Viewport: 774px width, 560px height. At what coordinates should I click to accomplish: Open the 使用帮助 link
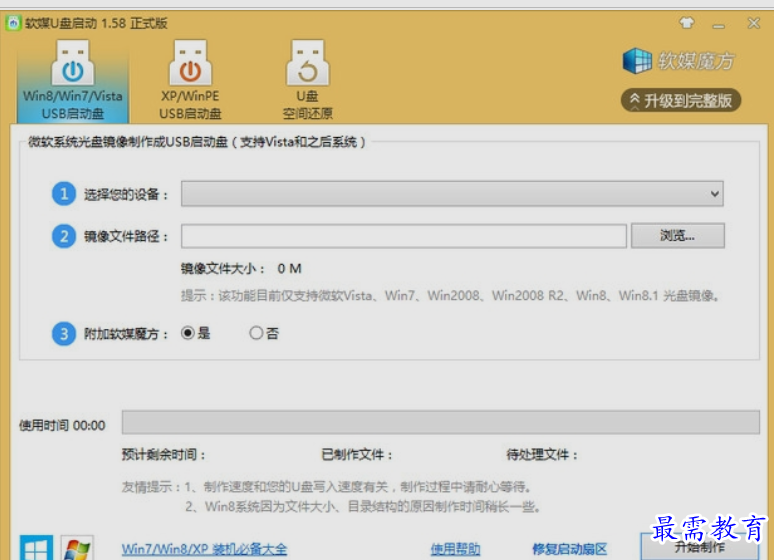(455, 549)
